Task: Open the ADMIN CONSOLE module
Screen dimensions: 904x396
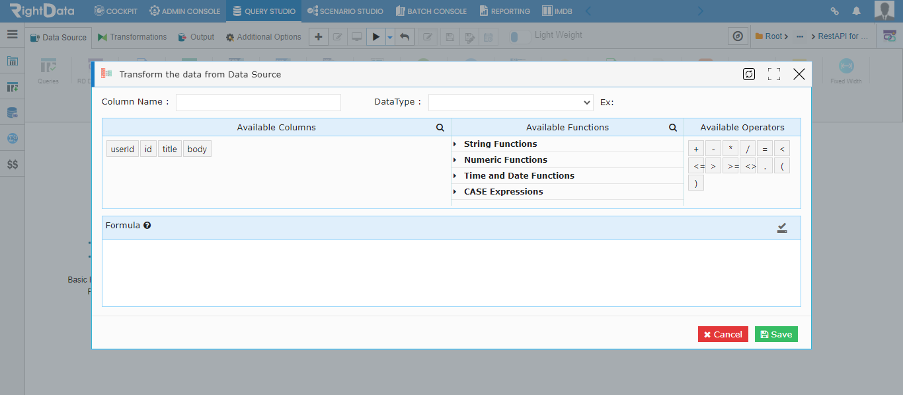Action: click(x=184, y=11)
